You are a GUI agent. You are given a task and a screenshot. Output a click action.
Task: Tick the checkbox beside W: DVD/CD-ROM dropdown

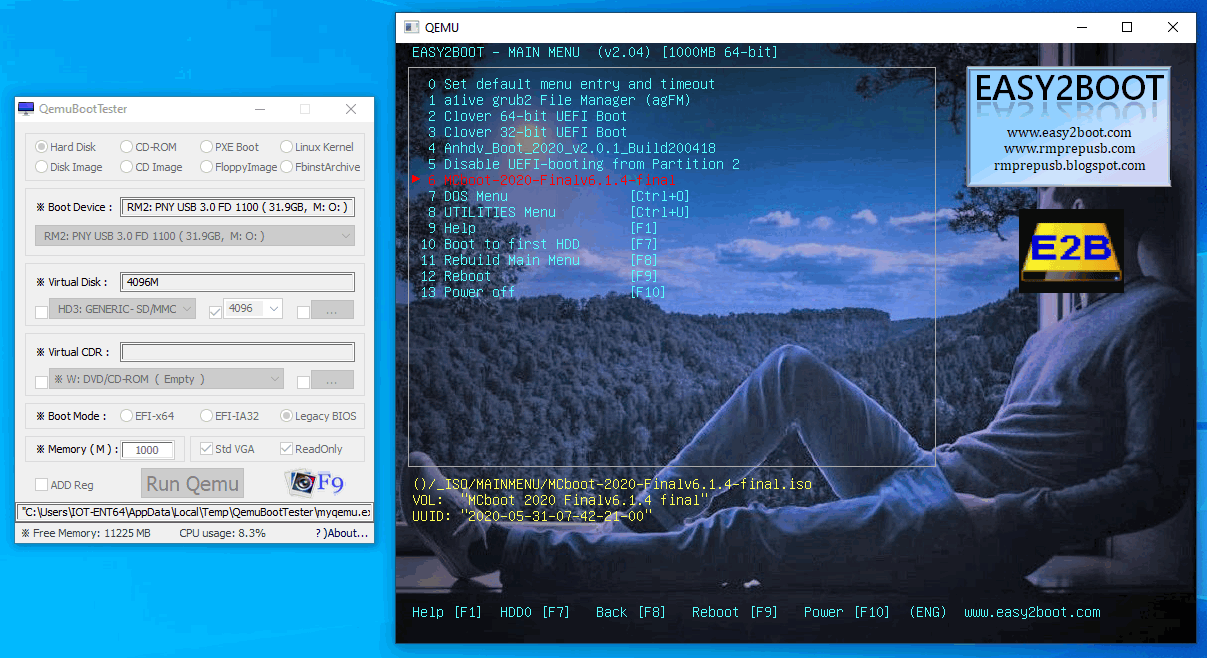(41, 382)
